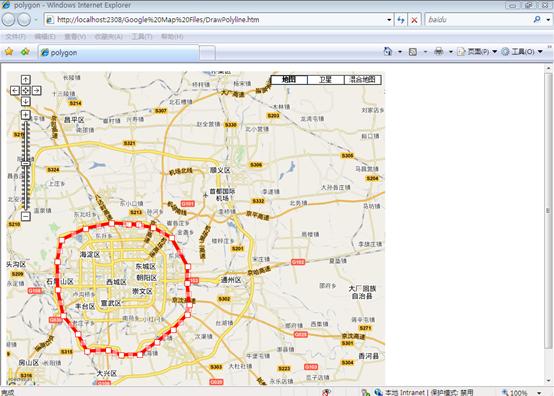Open the blank new tab button

point(207,53)
